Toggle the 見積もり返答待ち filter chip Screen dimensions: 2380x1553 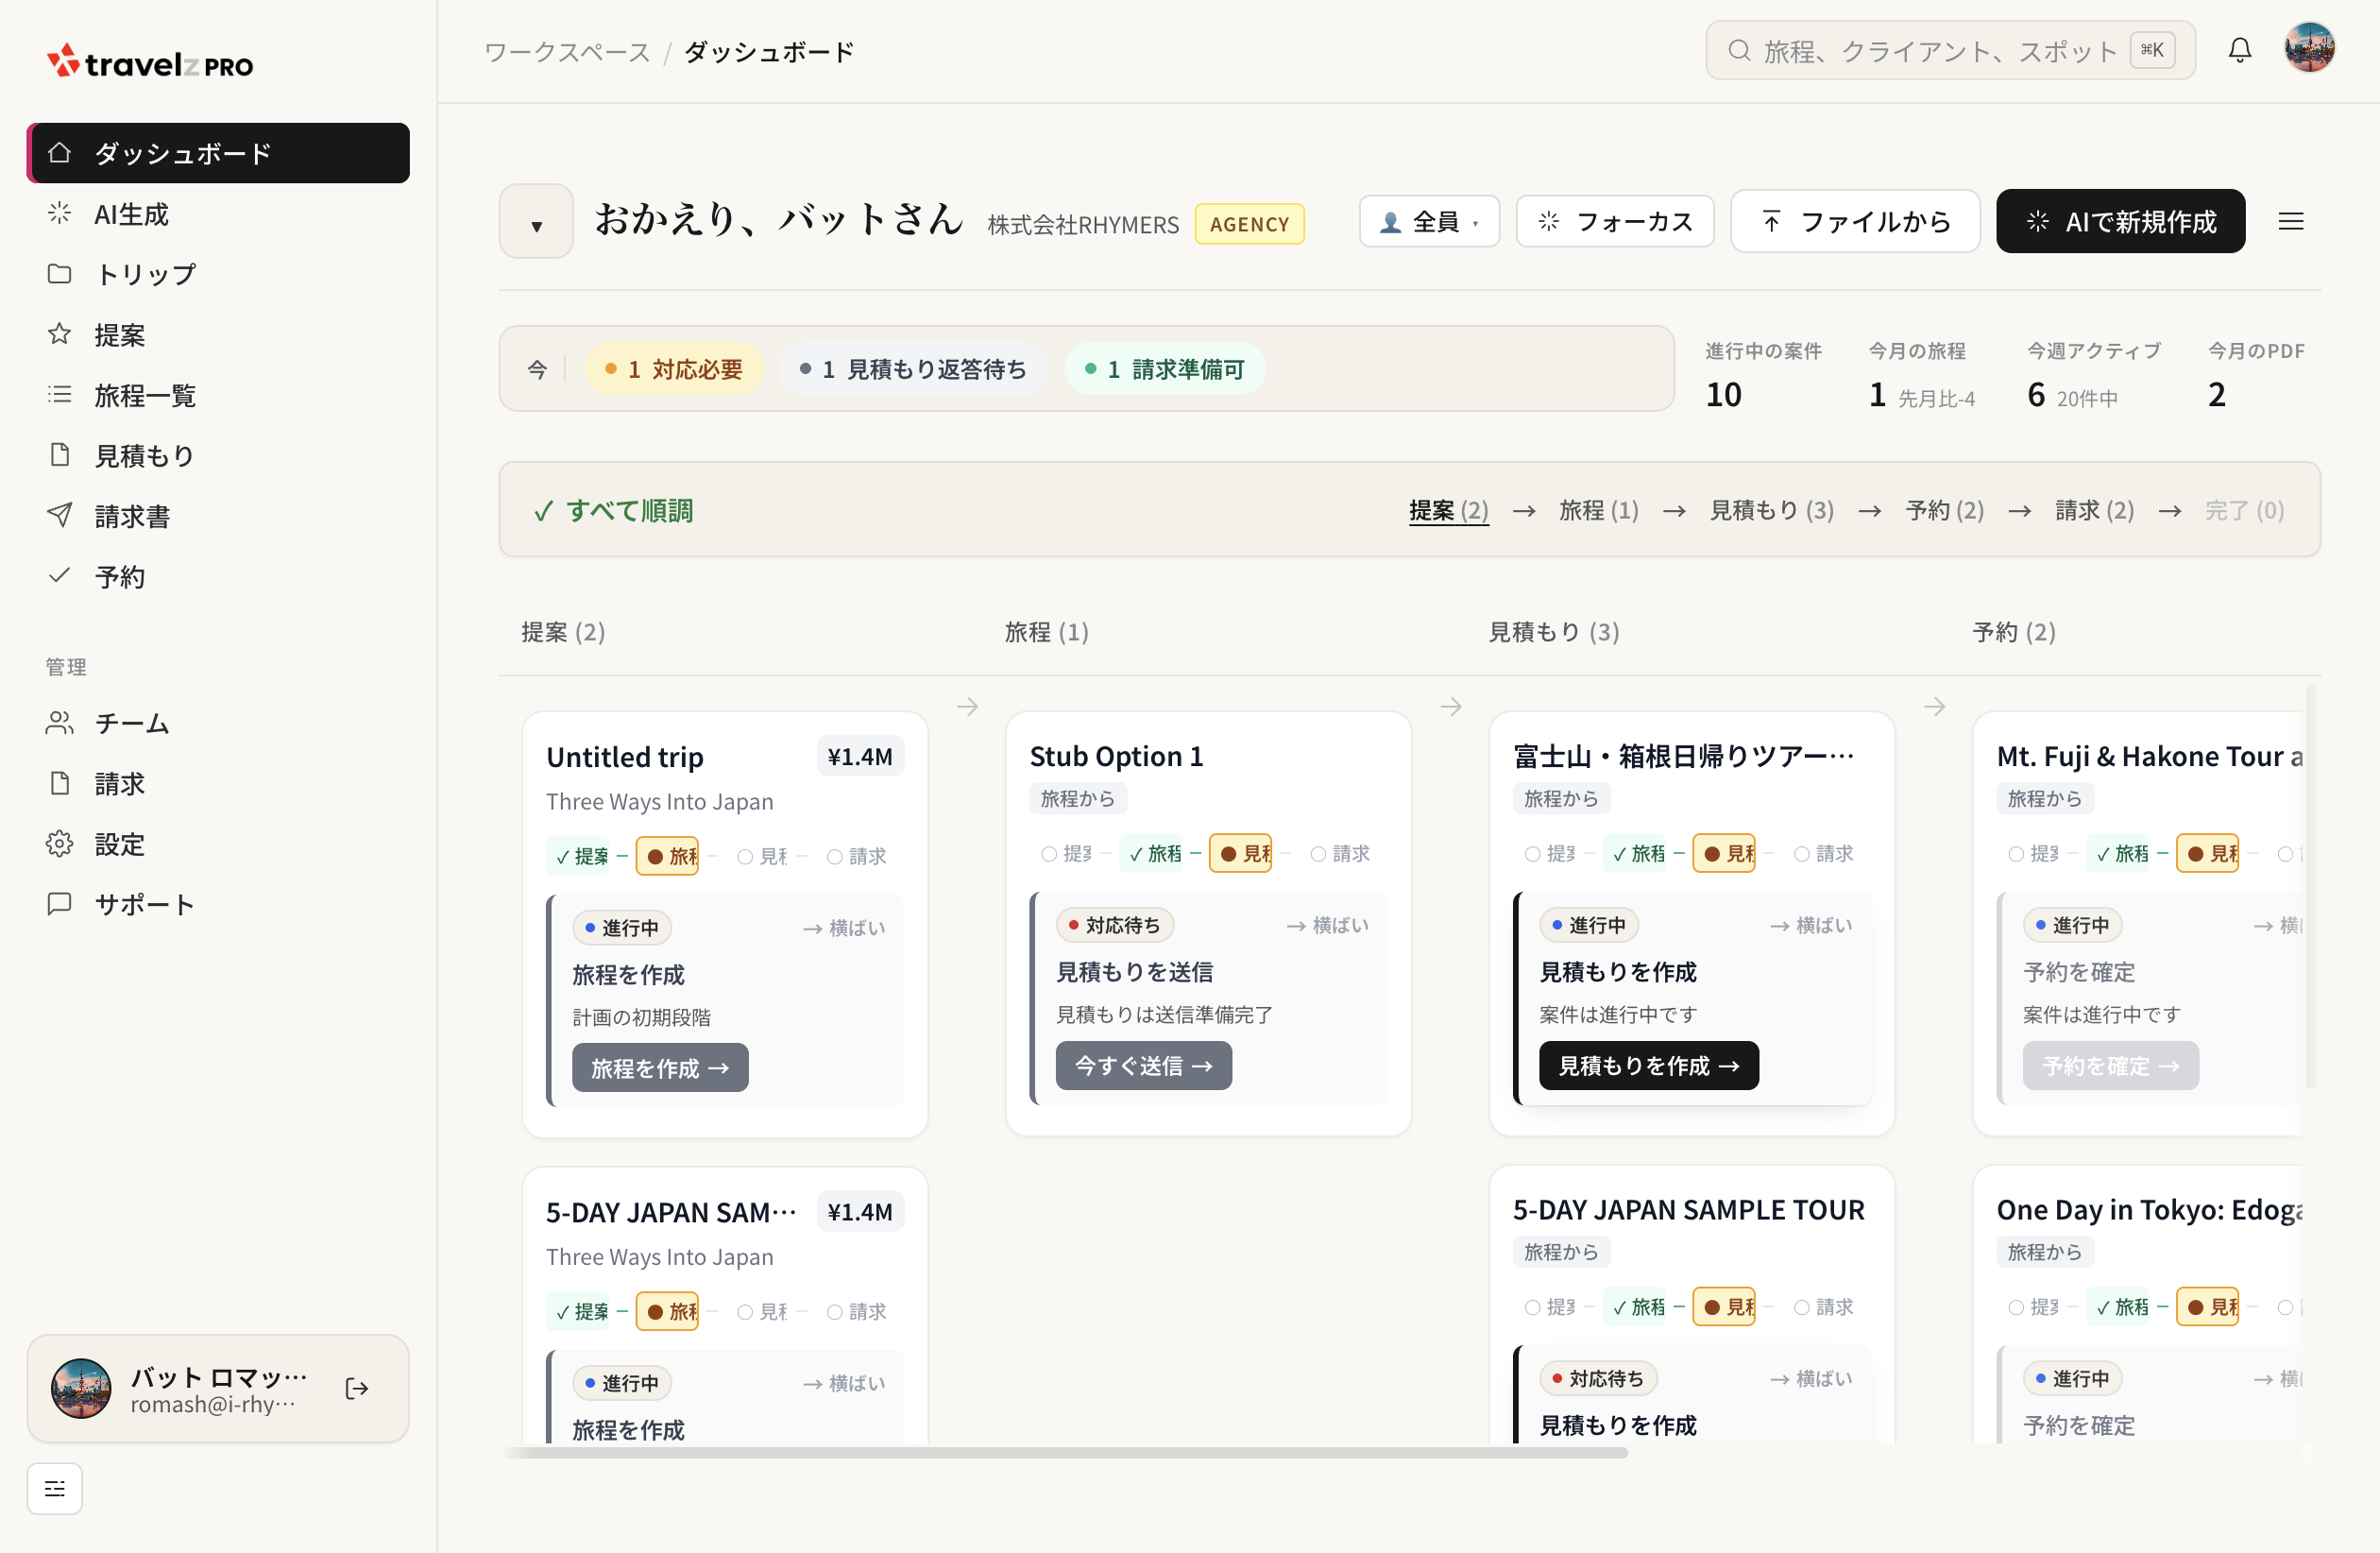(x=914, y=370)
